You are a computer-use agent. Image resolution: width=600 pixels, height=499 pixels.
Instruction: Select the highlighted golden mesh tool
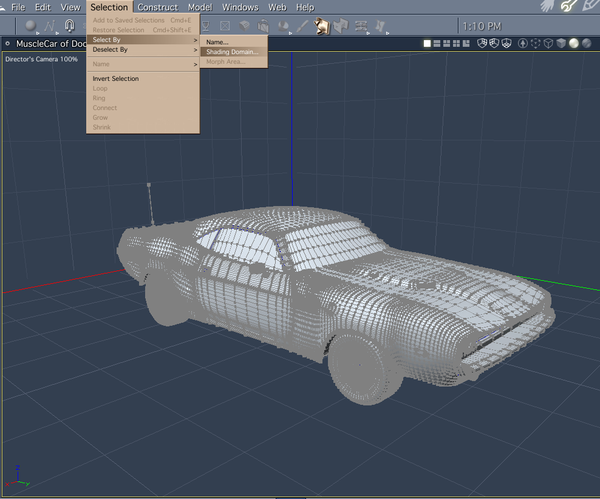coord(322,26)
